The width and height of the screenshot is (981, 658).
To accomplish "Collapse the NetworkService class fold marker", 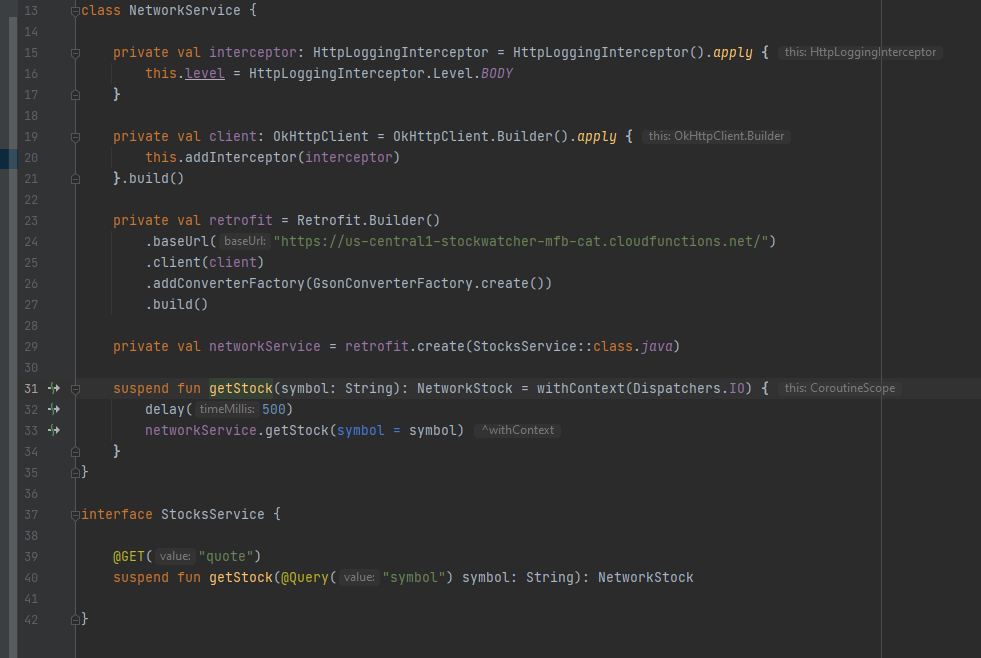I will (76, 11).
